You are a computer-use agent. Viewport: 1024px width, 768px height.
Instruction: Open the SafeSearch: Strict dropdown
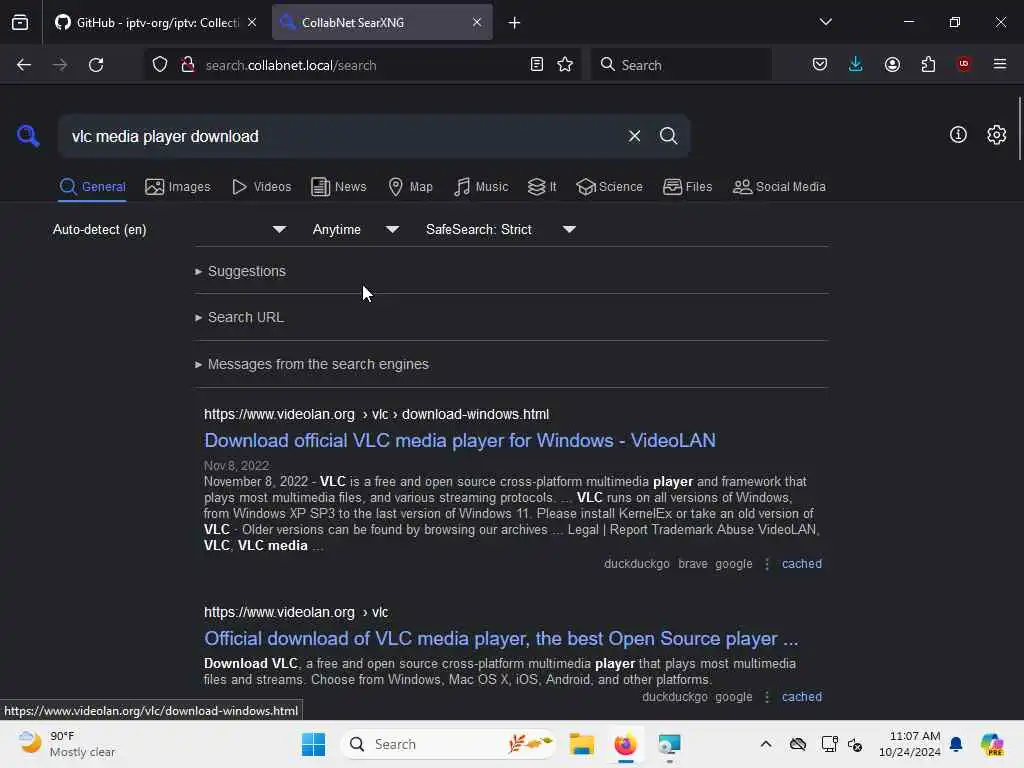click(x=500, y=229)
